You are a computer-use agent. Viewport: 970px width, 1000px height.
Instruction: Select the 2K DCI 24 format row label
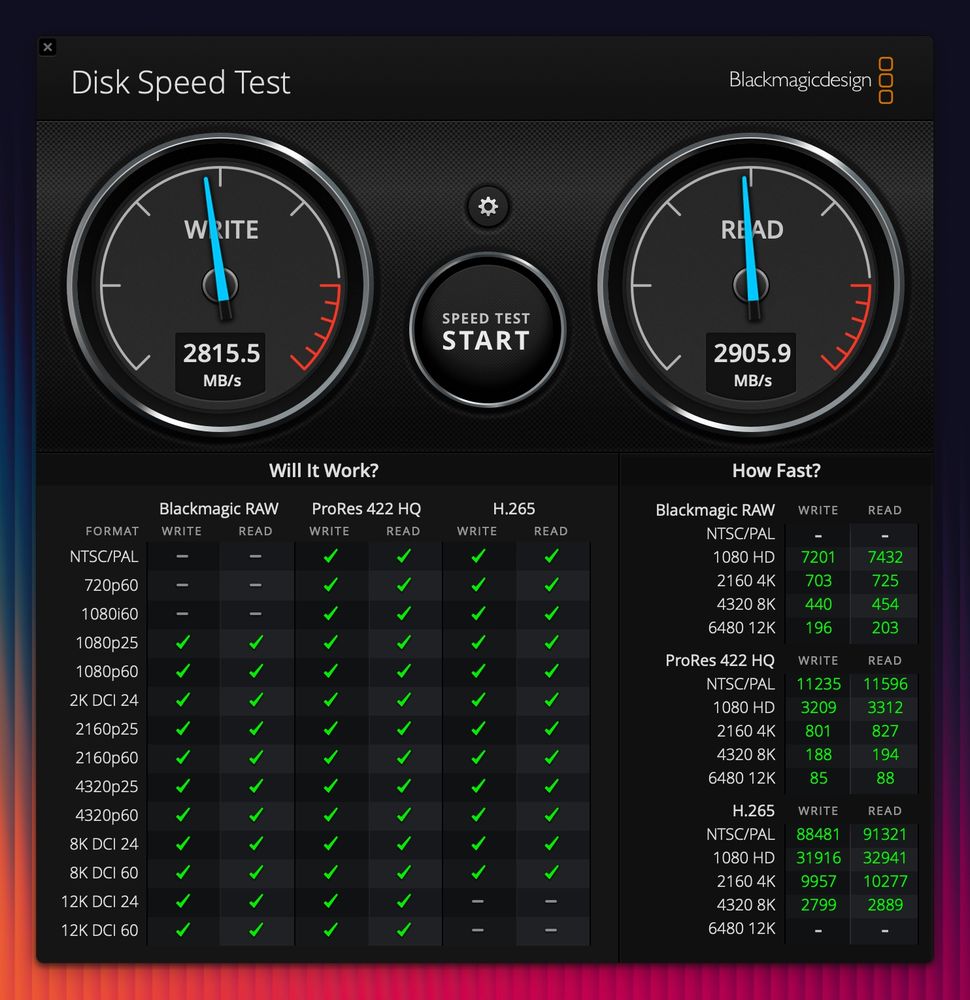coord(104,700)
